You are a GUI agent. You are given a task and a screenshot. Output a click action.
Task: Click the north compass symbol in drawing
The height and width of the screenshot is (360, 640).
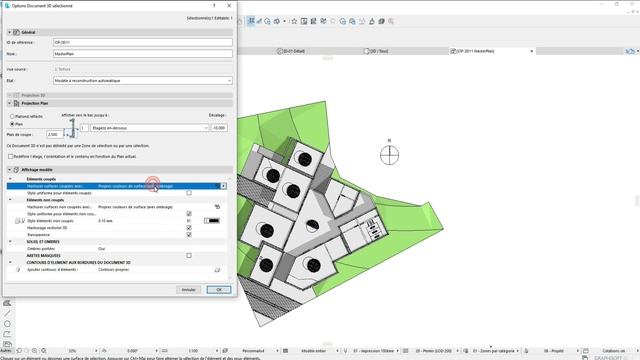pyautogui.click(x=389, y=155)
